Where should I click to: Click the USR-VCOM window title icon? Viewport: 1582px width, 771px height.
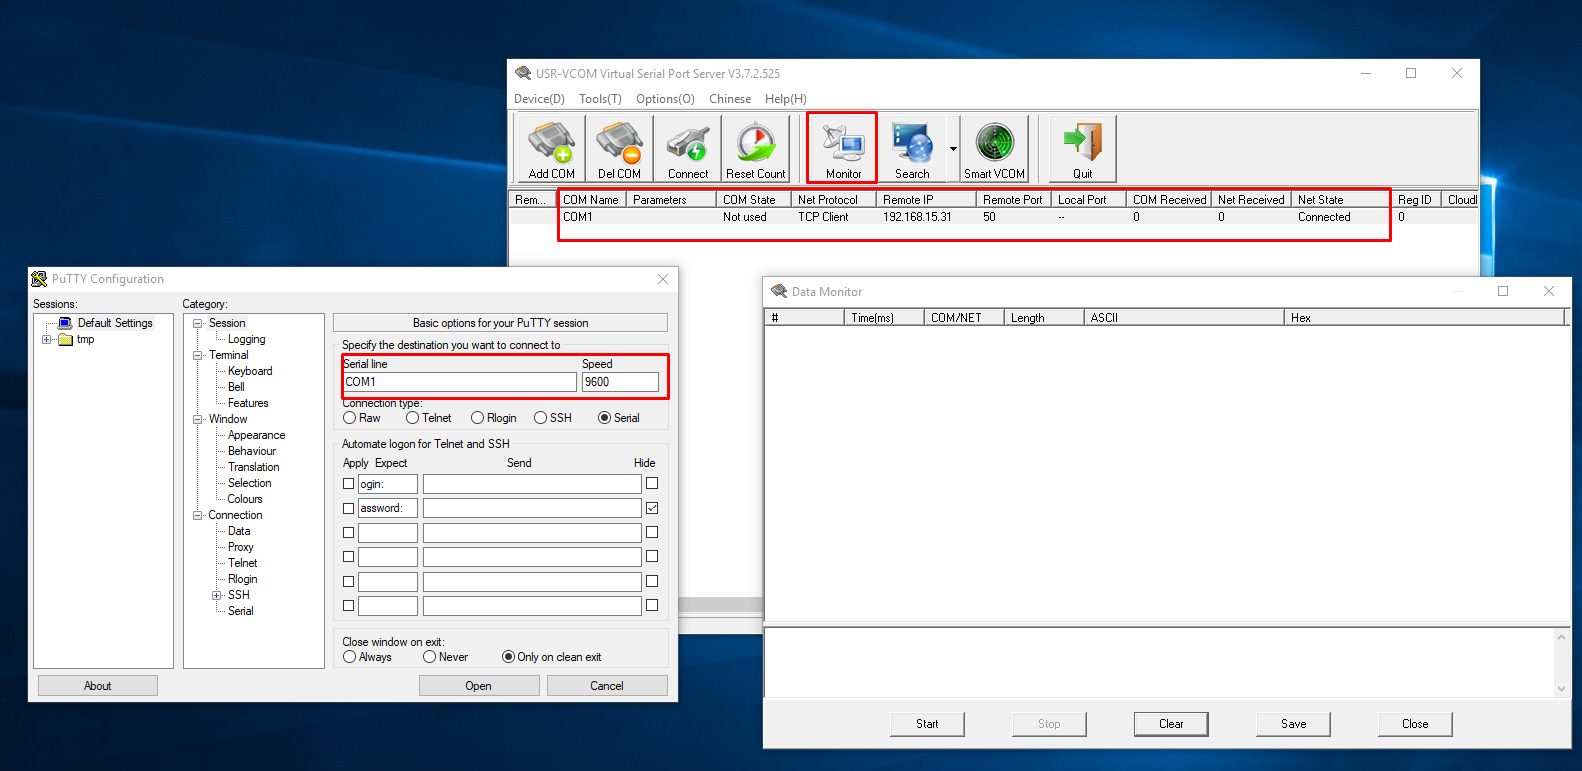point(523,73)
